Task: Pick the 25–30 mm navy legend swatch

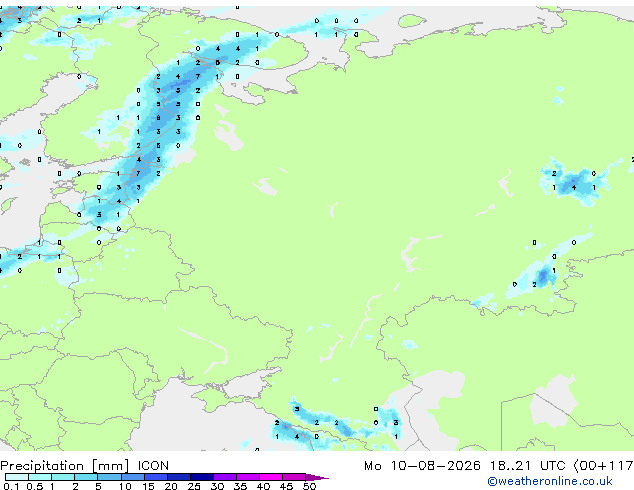Action: click(201, 477)
